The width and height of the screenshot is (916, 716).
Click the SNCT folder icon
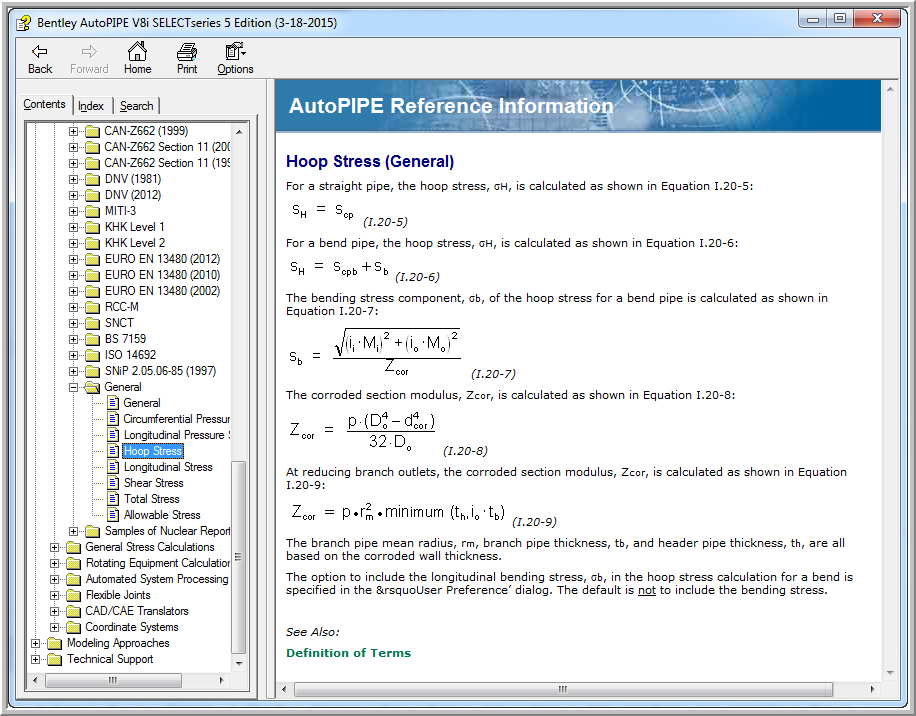point(92,323)
